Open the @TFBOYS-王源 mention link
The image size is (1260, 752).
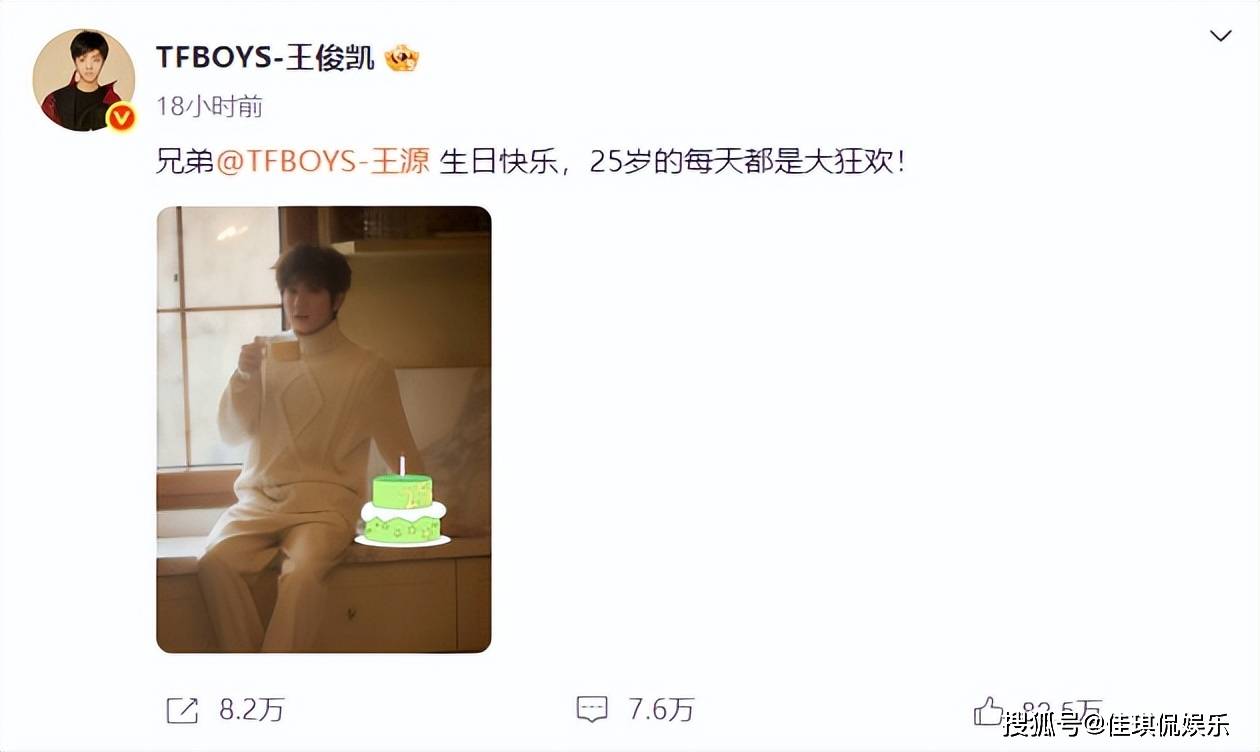(323, 162)
